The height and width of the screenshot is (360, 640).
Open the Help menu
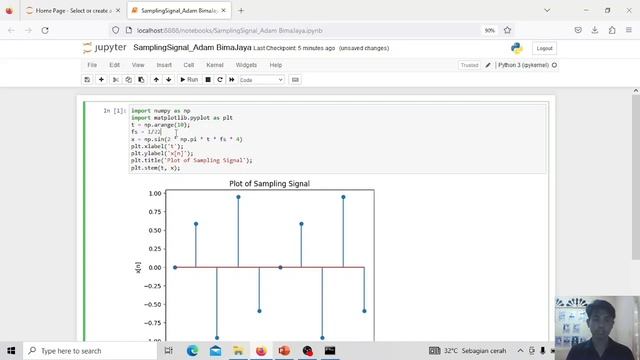[276, 65]
